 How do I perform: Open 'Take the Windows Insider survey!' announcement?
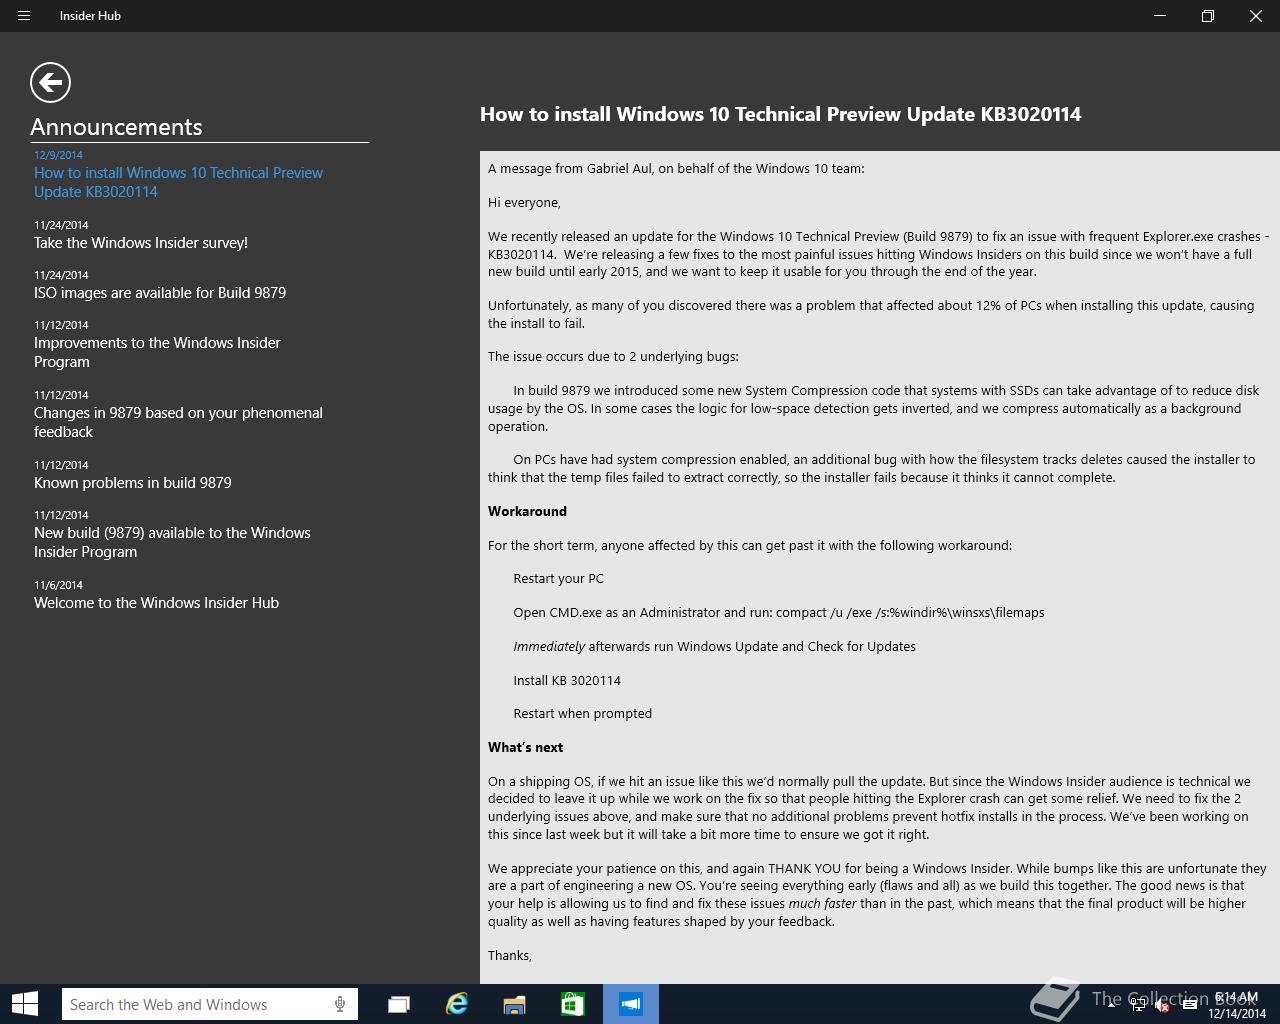click(141, 243)
